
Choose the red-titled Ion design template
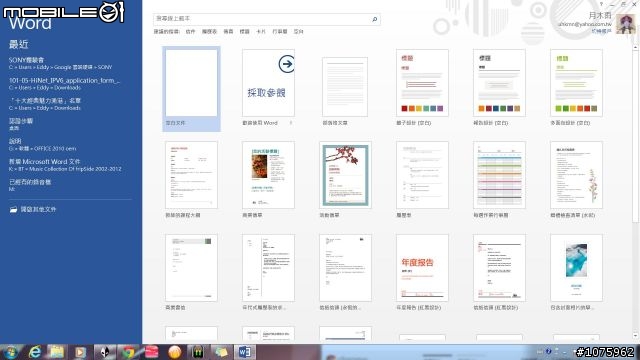point(422,83)
